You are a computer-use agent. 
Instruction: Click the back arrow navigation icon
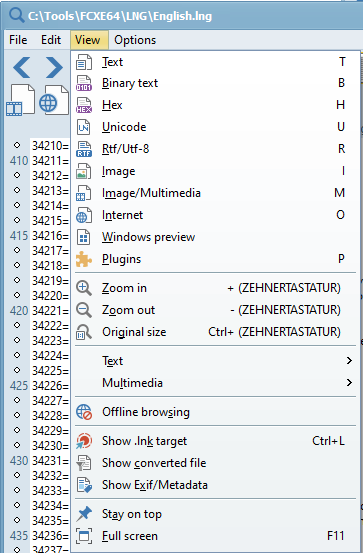[22, 67]
